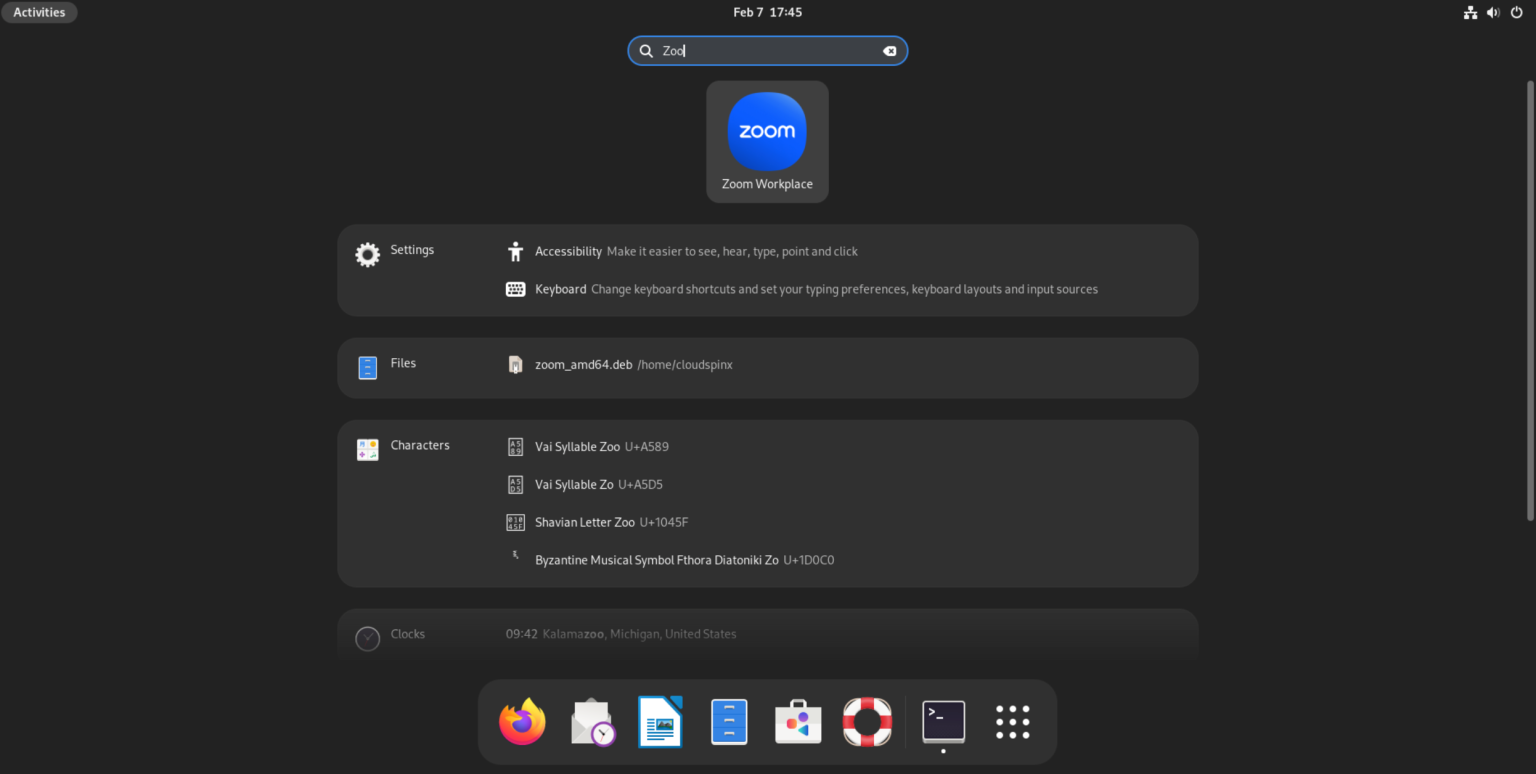
Task: Open the Evolution mail client
Action: coord(592,721)
